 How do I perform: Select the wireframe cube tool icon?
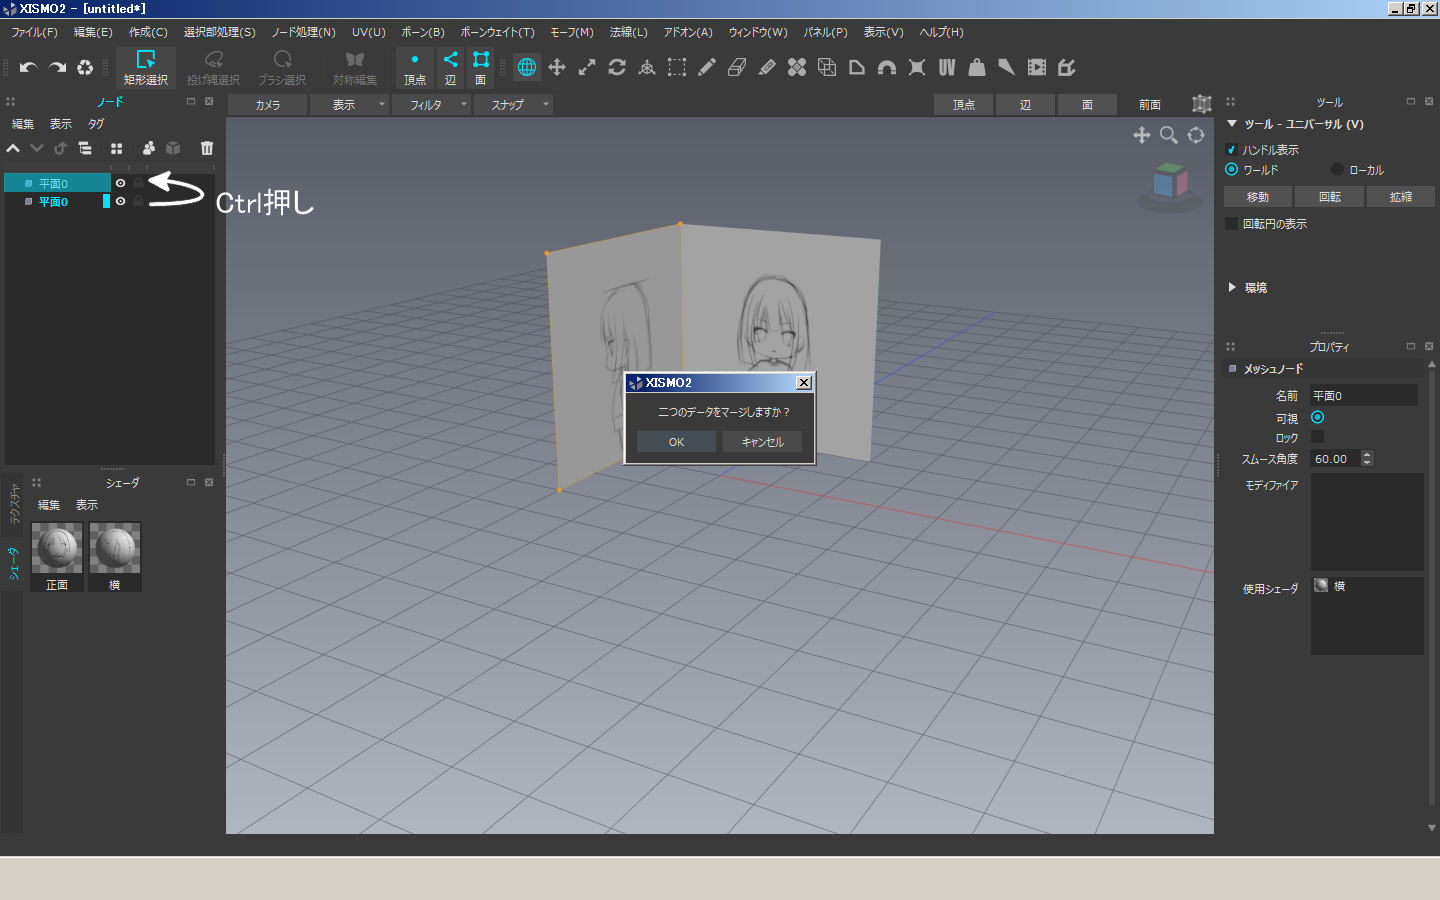pyautogui.click(x=827, y=67)
